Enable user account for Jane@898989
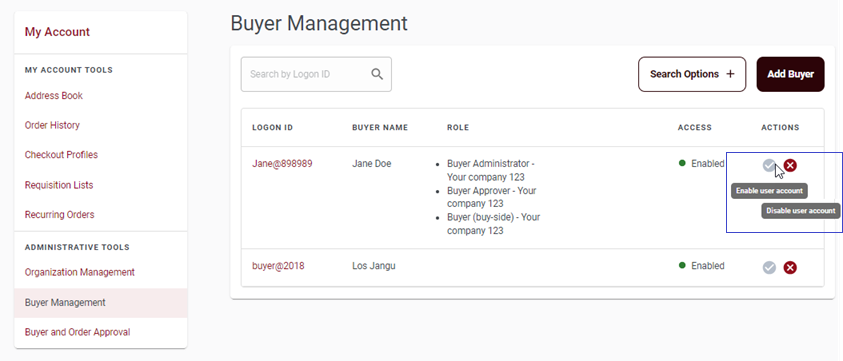 (769, 165)
